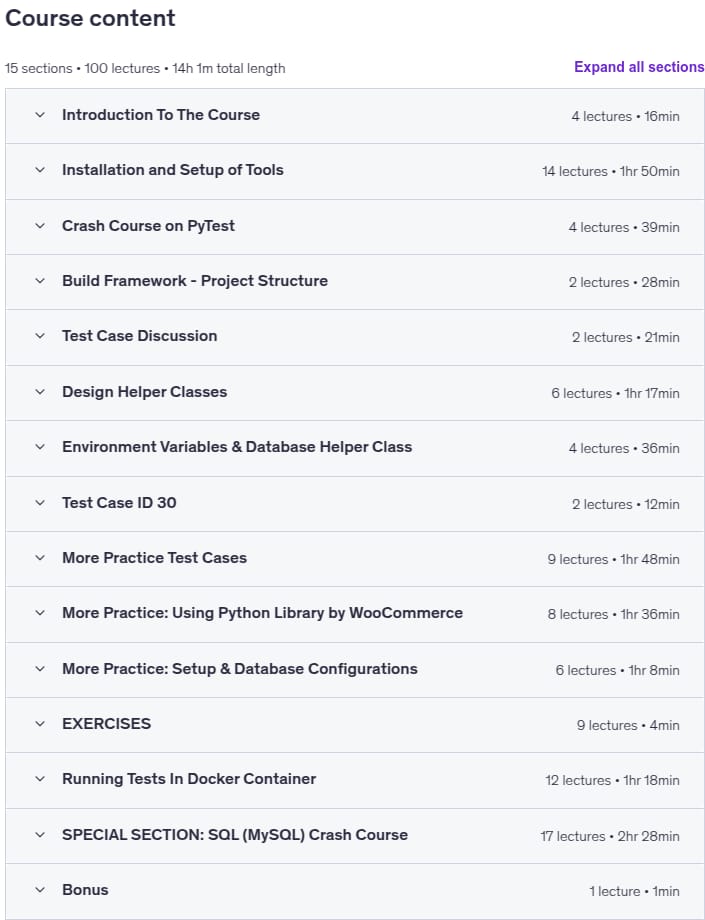Select Running Tests In Docker Container heading
This screenshot has height=920, width=705.
(x=189, y=779)
